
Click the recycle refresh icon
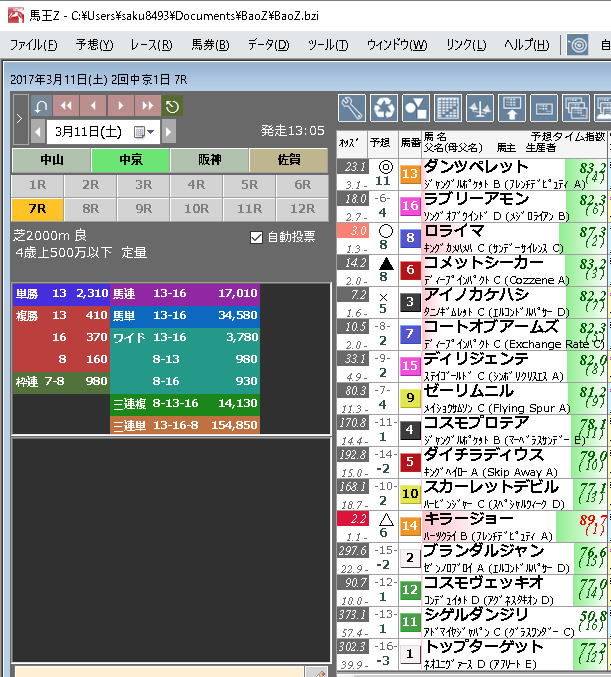point(384,108)
